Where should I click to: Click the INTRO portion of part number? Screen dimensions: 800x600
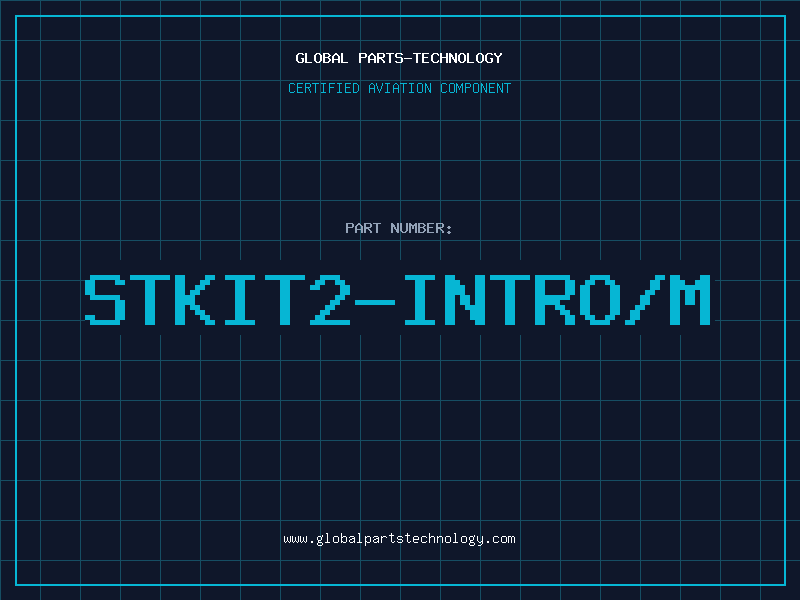(513, 300)
